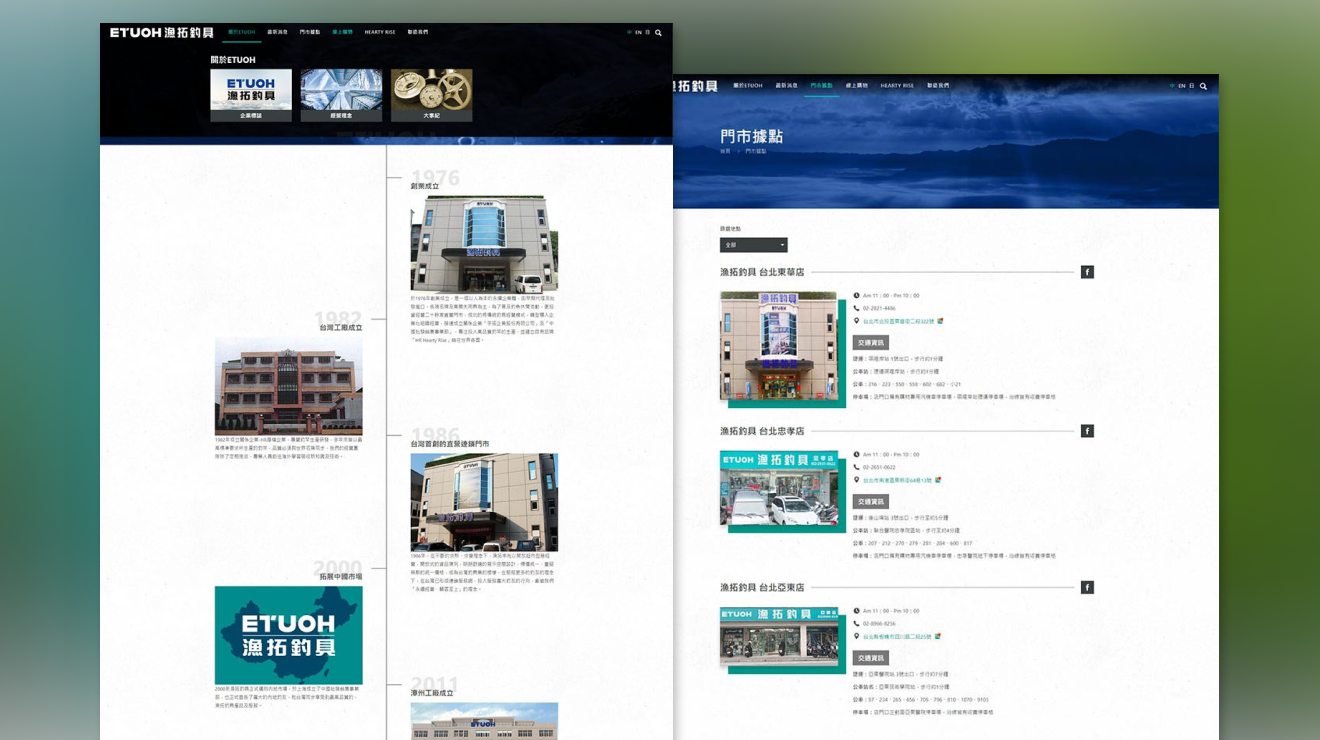Image resolution: width=1320 pixels, height=740 pixels.
Task: Select 聯絡我們 menu in timeline window
Action: (417, 32)
